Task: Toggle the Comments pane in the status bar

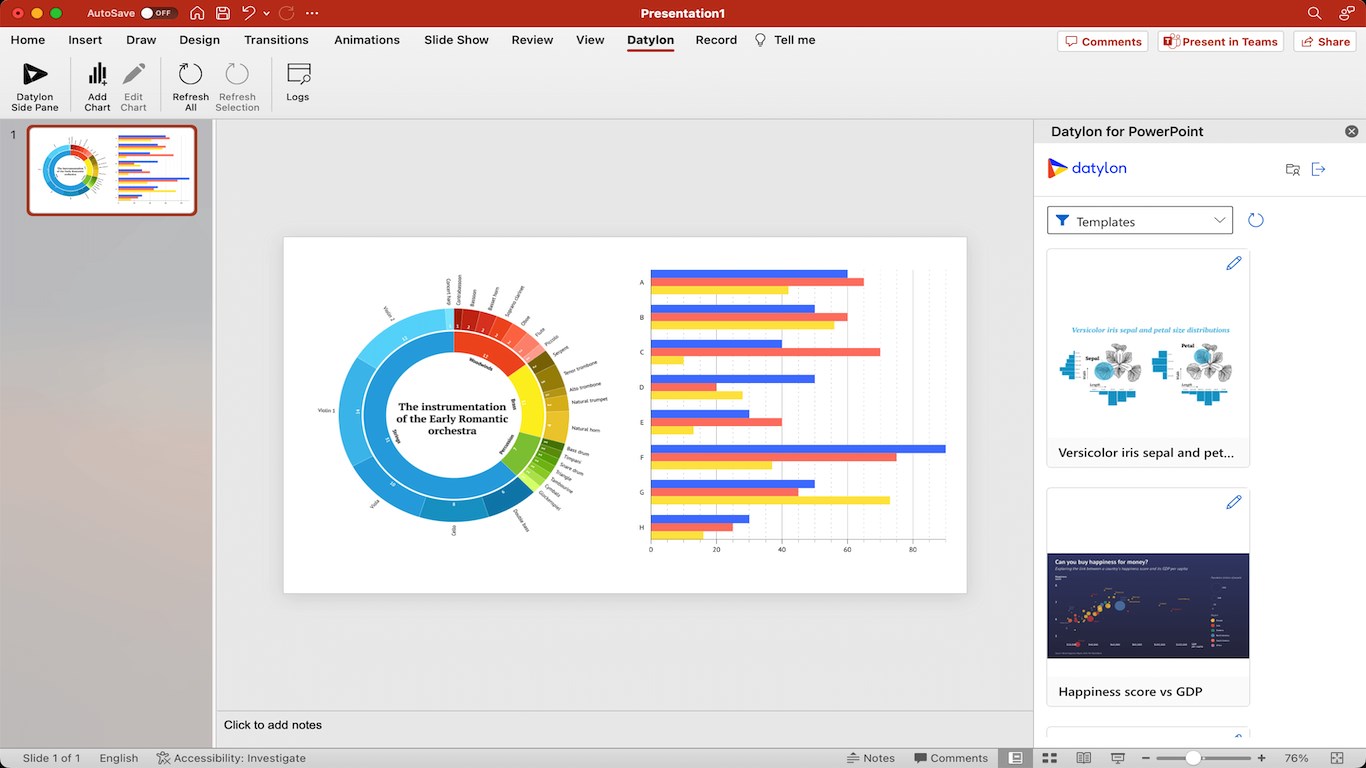Action: point(950,758)
